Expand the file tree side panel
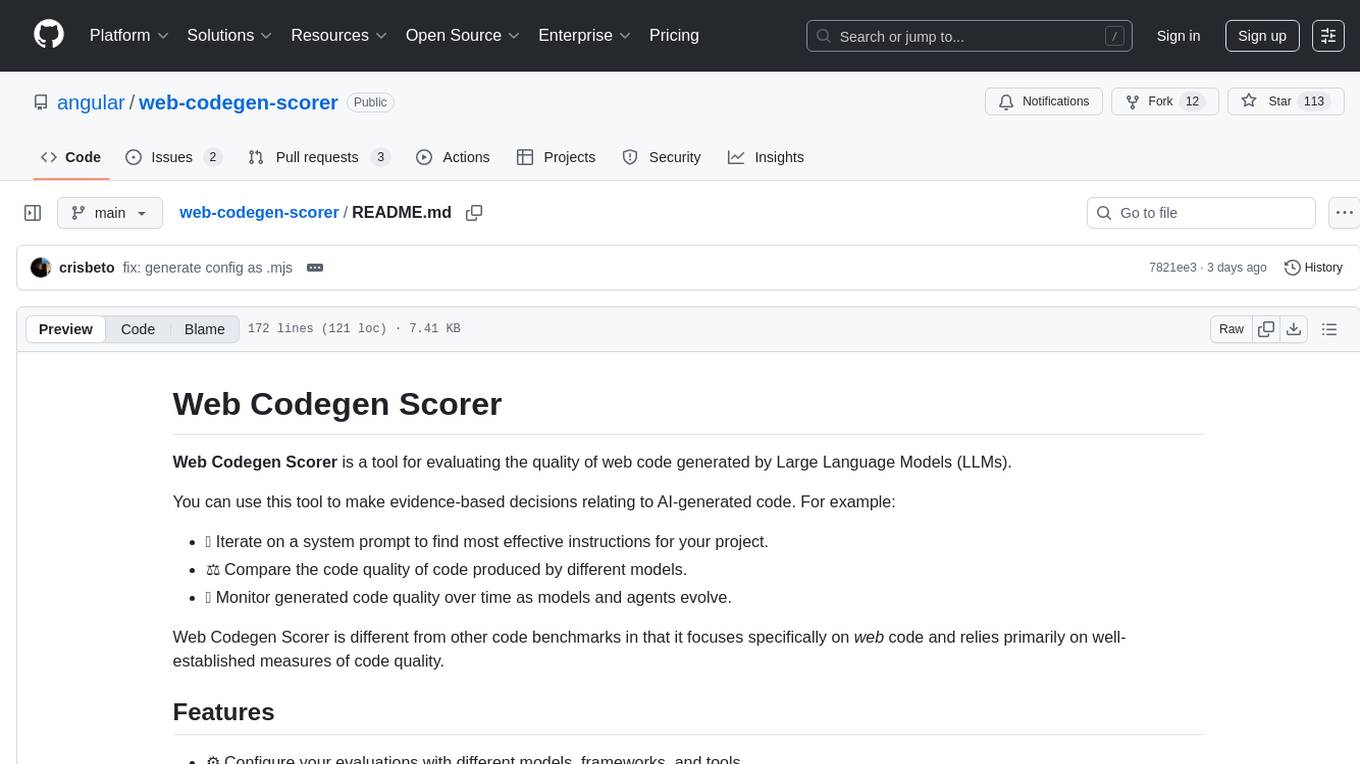1360x764 pixels. (x=33, y=213)
